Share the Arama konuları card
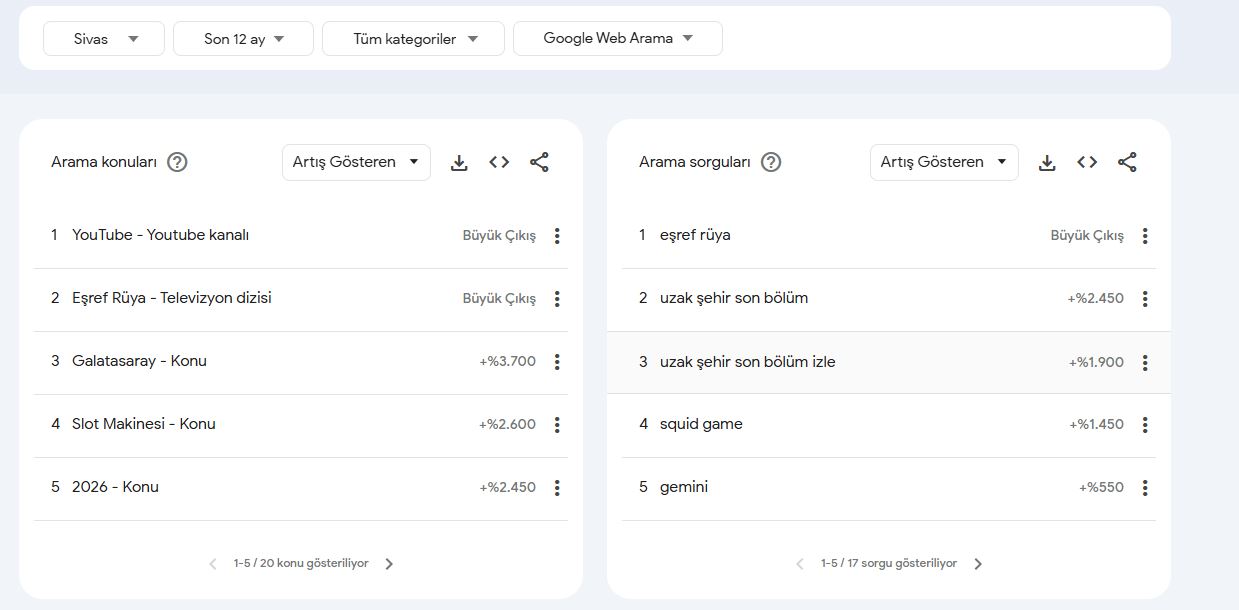The width and height of the screenshot is (1239, 610). coord(539,162)
